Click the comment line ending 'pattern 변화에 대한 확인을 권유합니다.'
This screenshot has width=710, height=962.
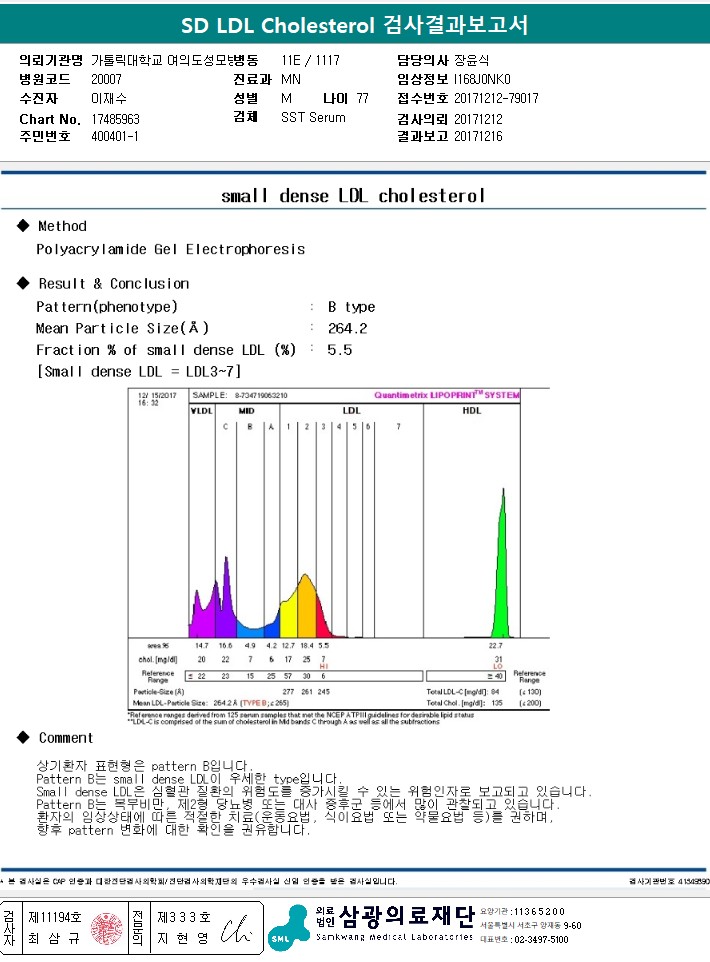tap(173, 829)
